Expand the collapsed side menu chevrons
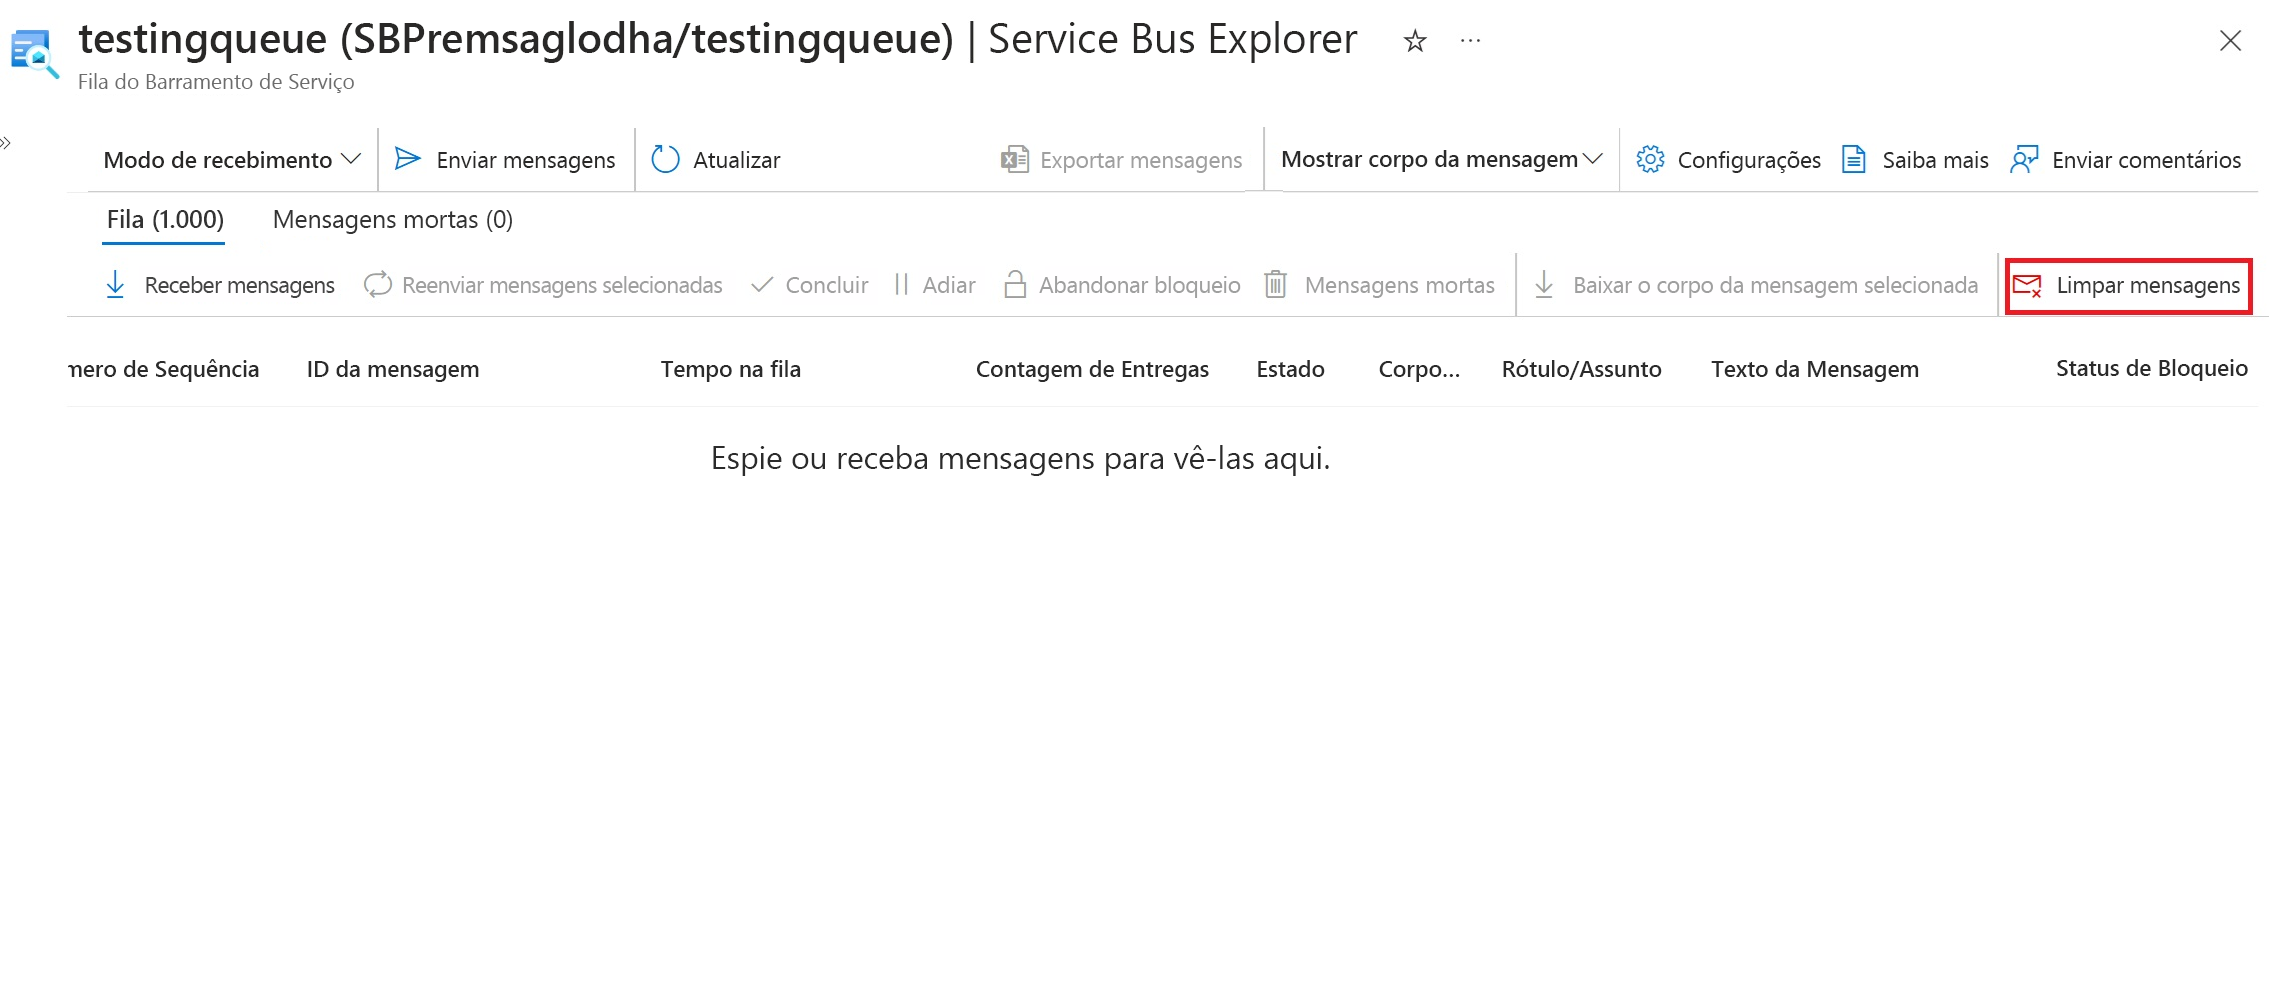This screenshot has width=2269, height=998. (x=5, y=143)
